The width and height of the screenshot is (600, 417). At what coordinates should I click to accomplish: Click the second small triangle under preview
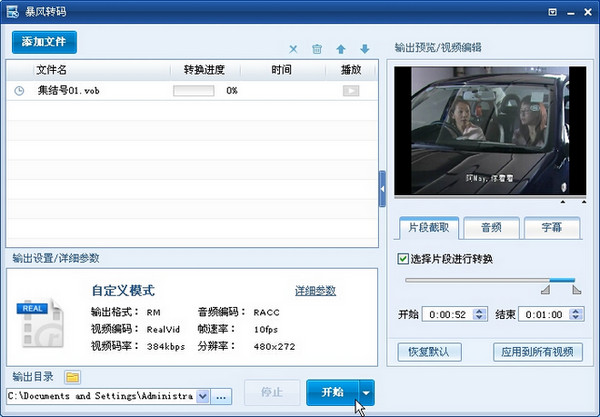tap(584, 202)
